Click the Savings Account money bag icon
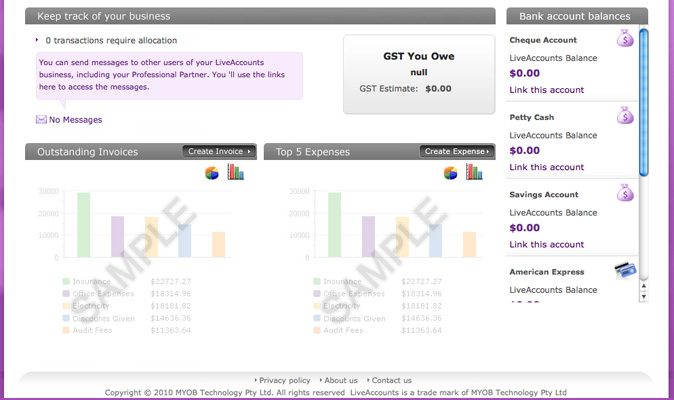674x400 pixels. (x=625, y=193)
